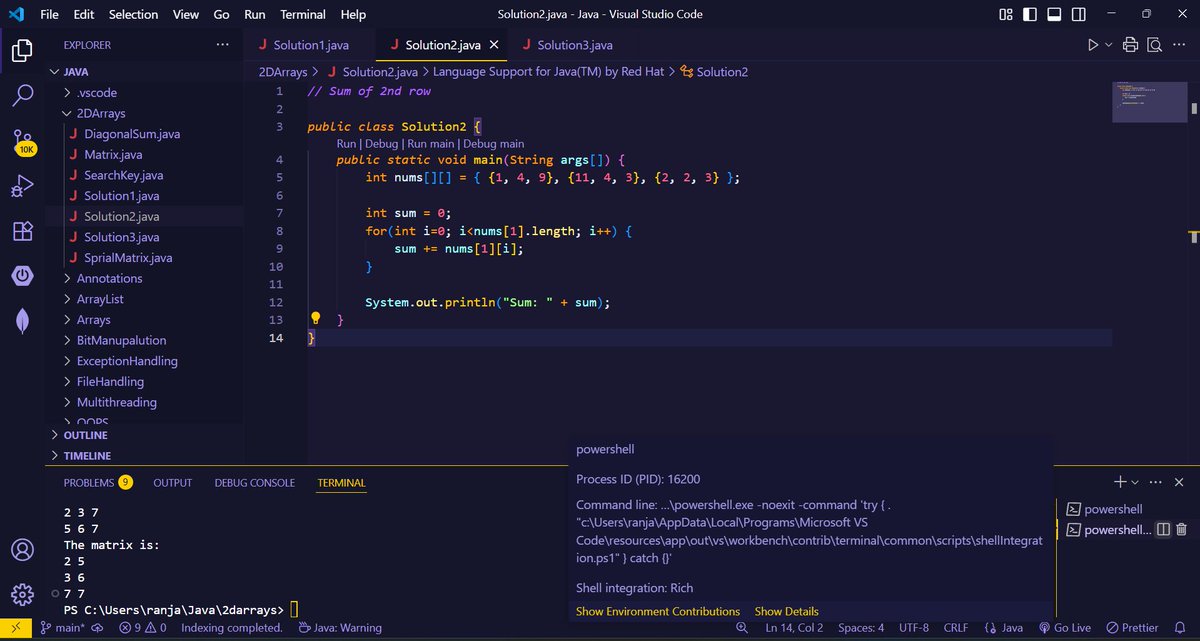Open run button dropdown arrow
The image size is (1200, 641).
click(x=1109, y=45)
